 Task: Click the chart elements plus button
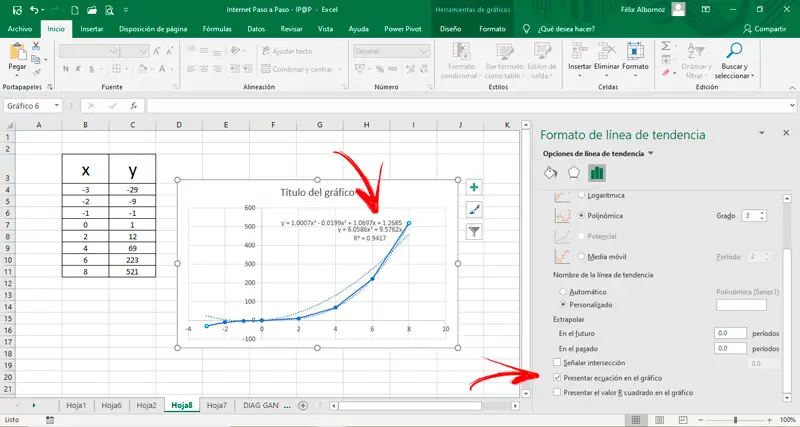coord(474,187)
